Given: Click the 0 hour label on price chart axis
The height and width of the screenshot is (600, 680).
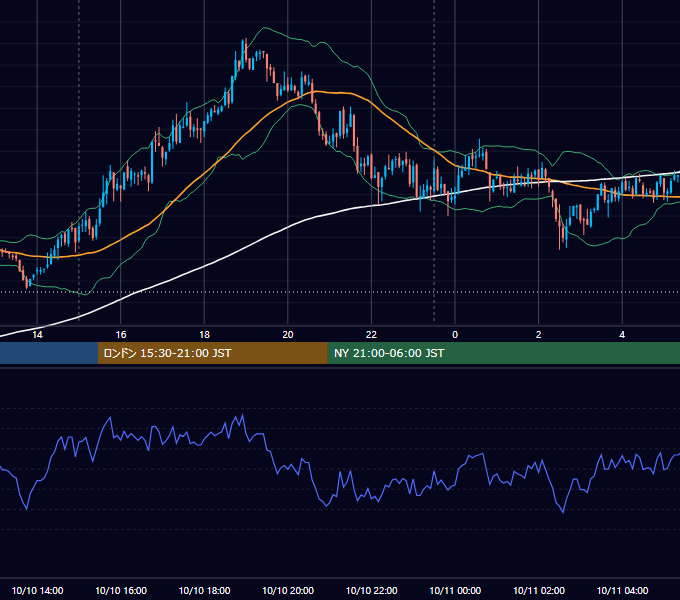Looking at the screenshot, I should (455, 335).
